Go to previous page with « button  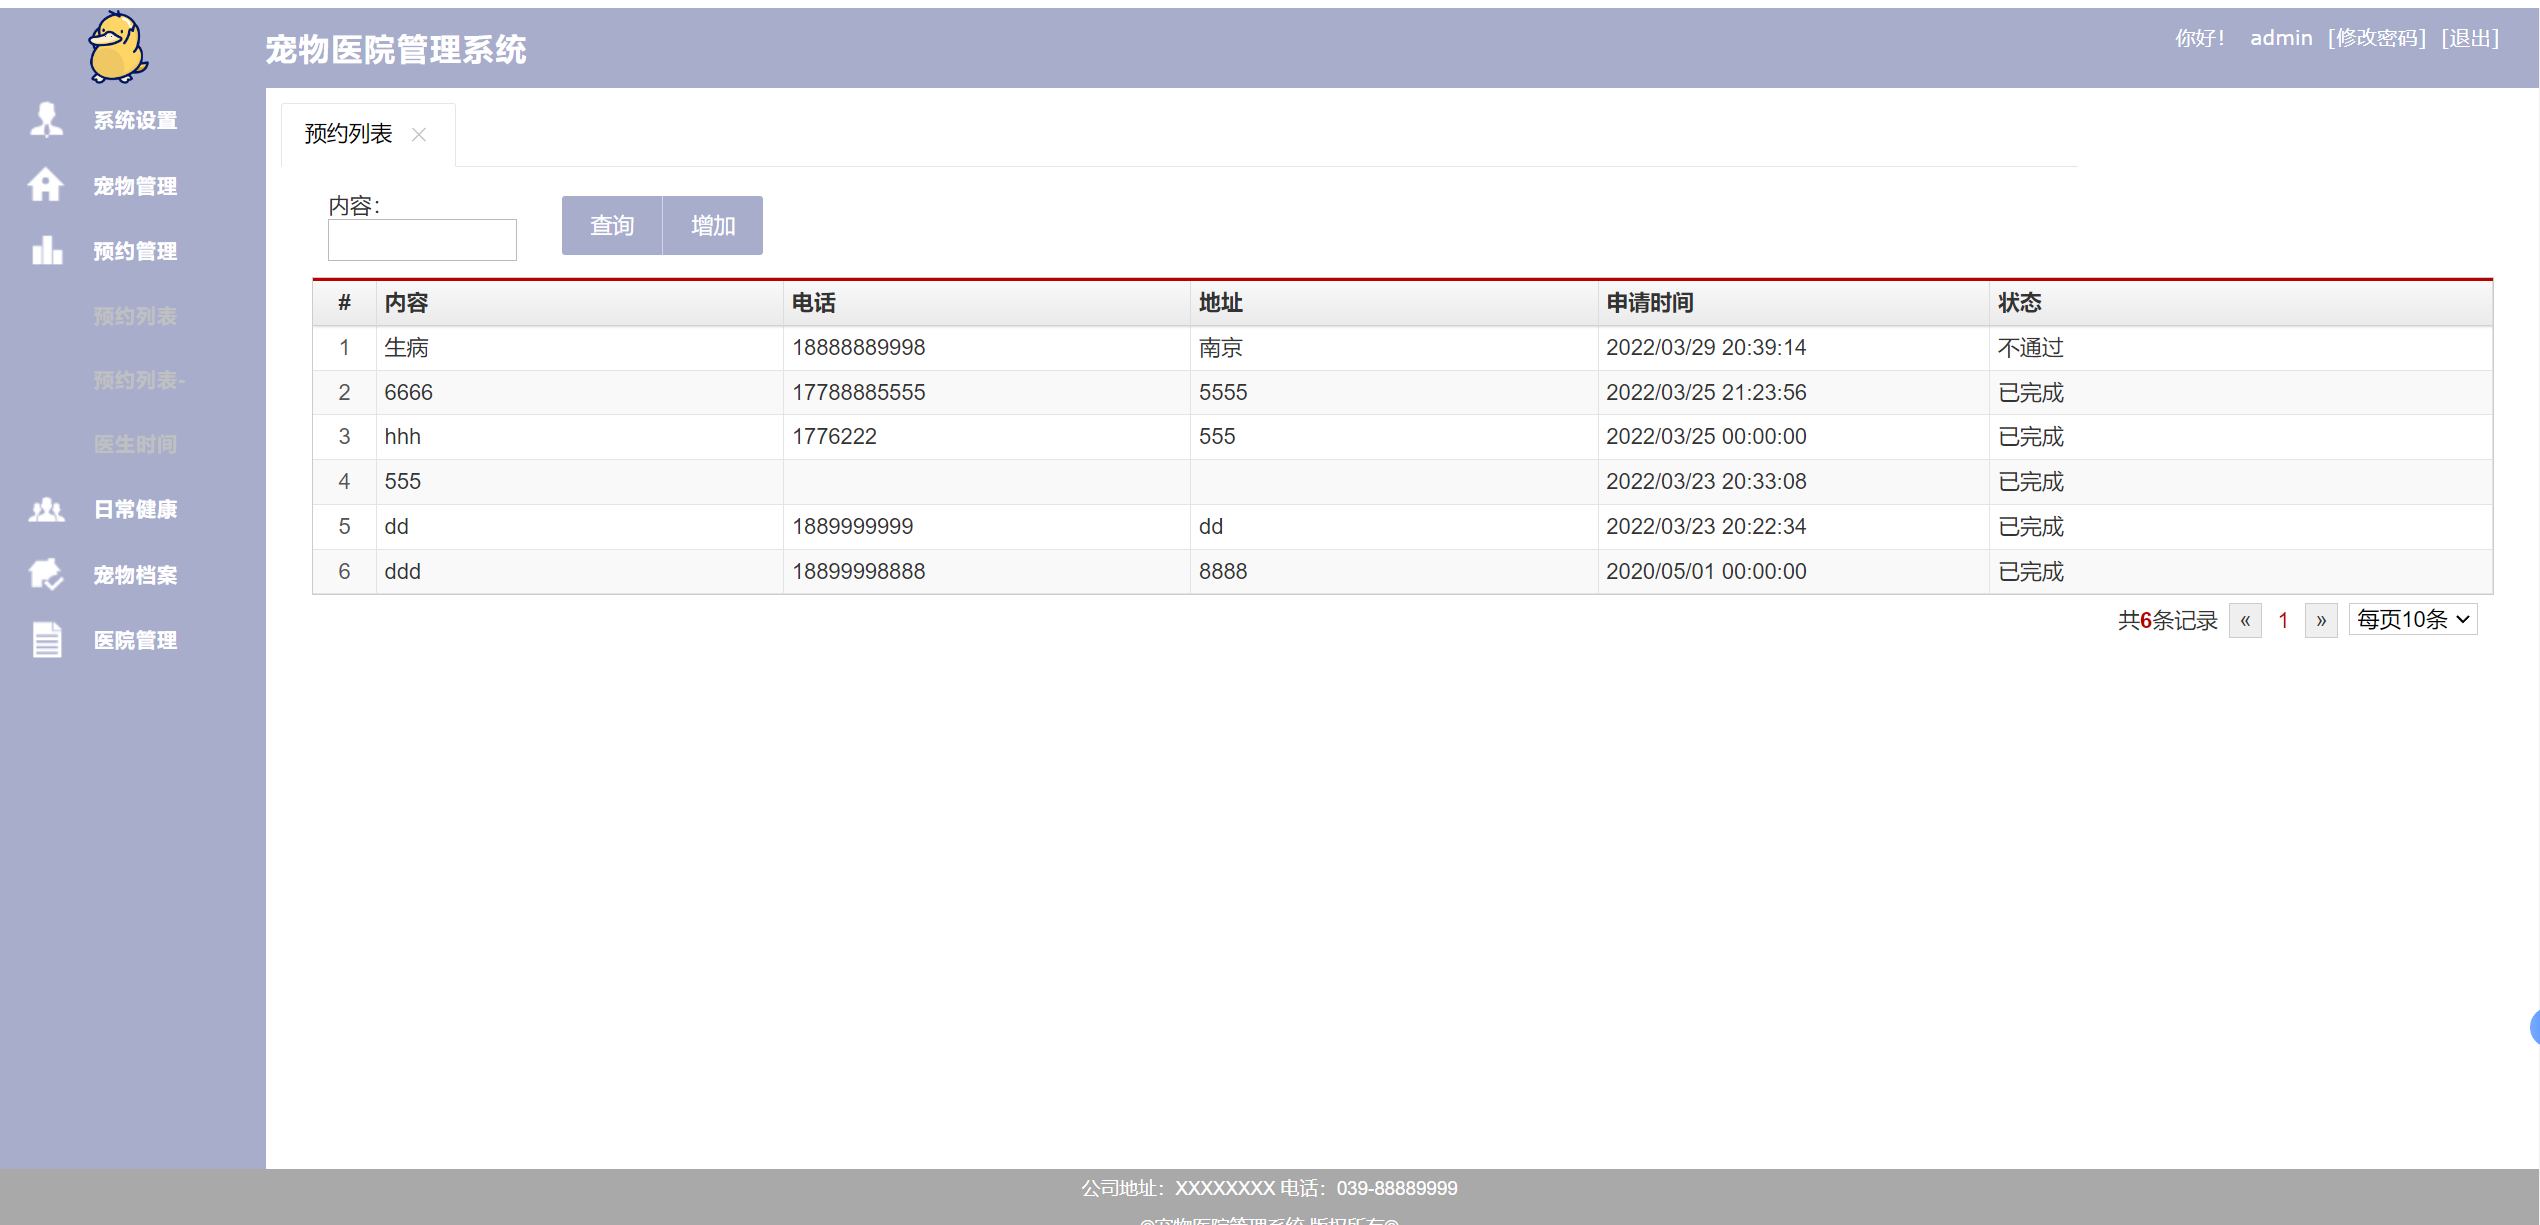tap(2245, 620)
